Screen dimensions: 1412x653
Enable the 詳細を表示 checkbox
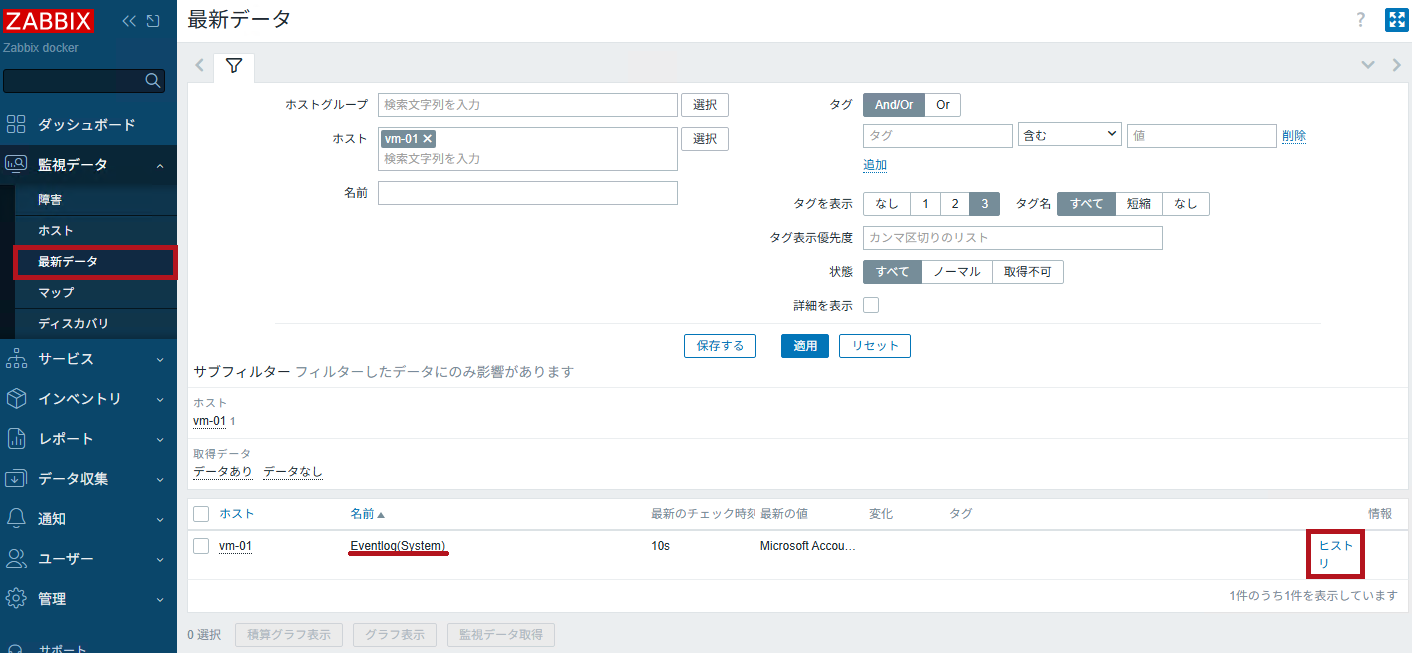pyautogui.click(x=871, y=305)
